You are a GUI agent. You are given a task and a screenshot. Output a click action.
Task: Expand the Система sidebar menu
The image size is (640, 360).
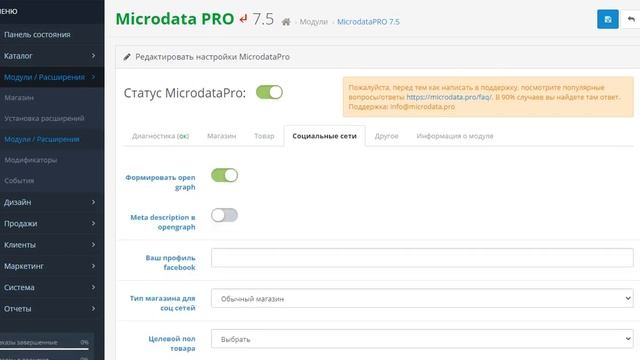(x=52, y=287)
